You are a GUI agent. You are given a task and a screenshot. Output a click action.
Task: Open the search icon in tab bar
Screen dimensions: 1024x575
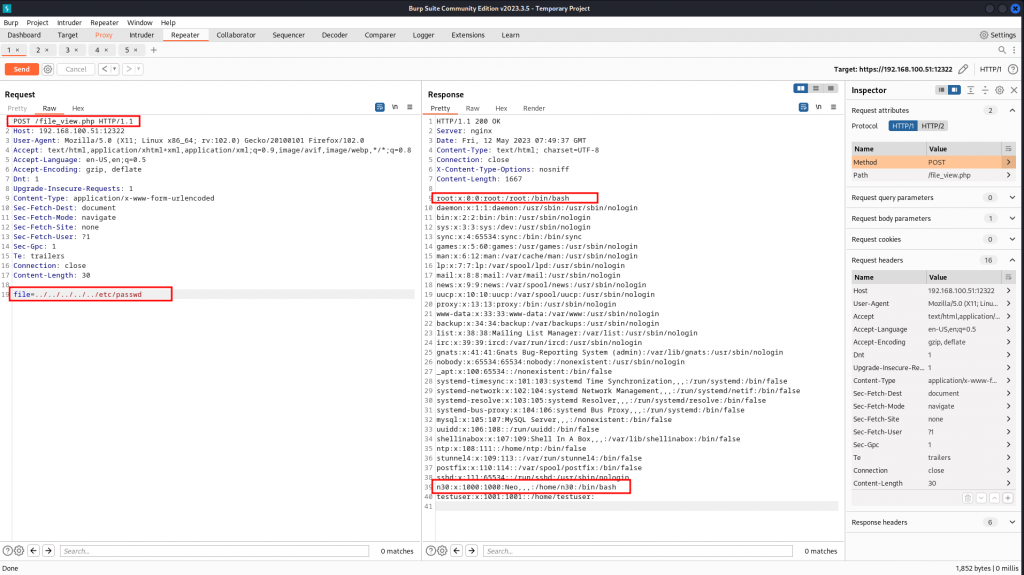point(1002,50)
